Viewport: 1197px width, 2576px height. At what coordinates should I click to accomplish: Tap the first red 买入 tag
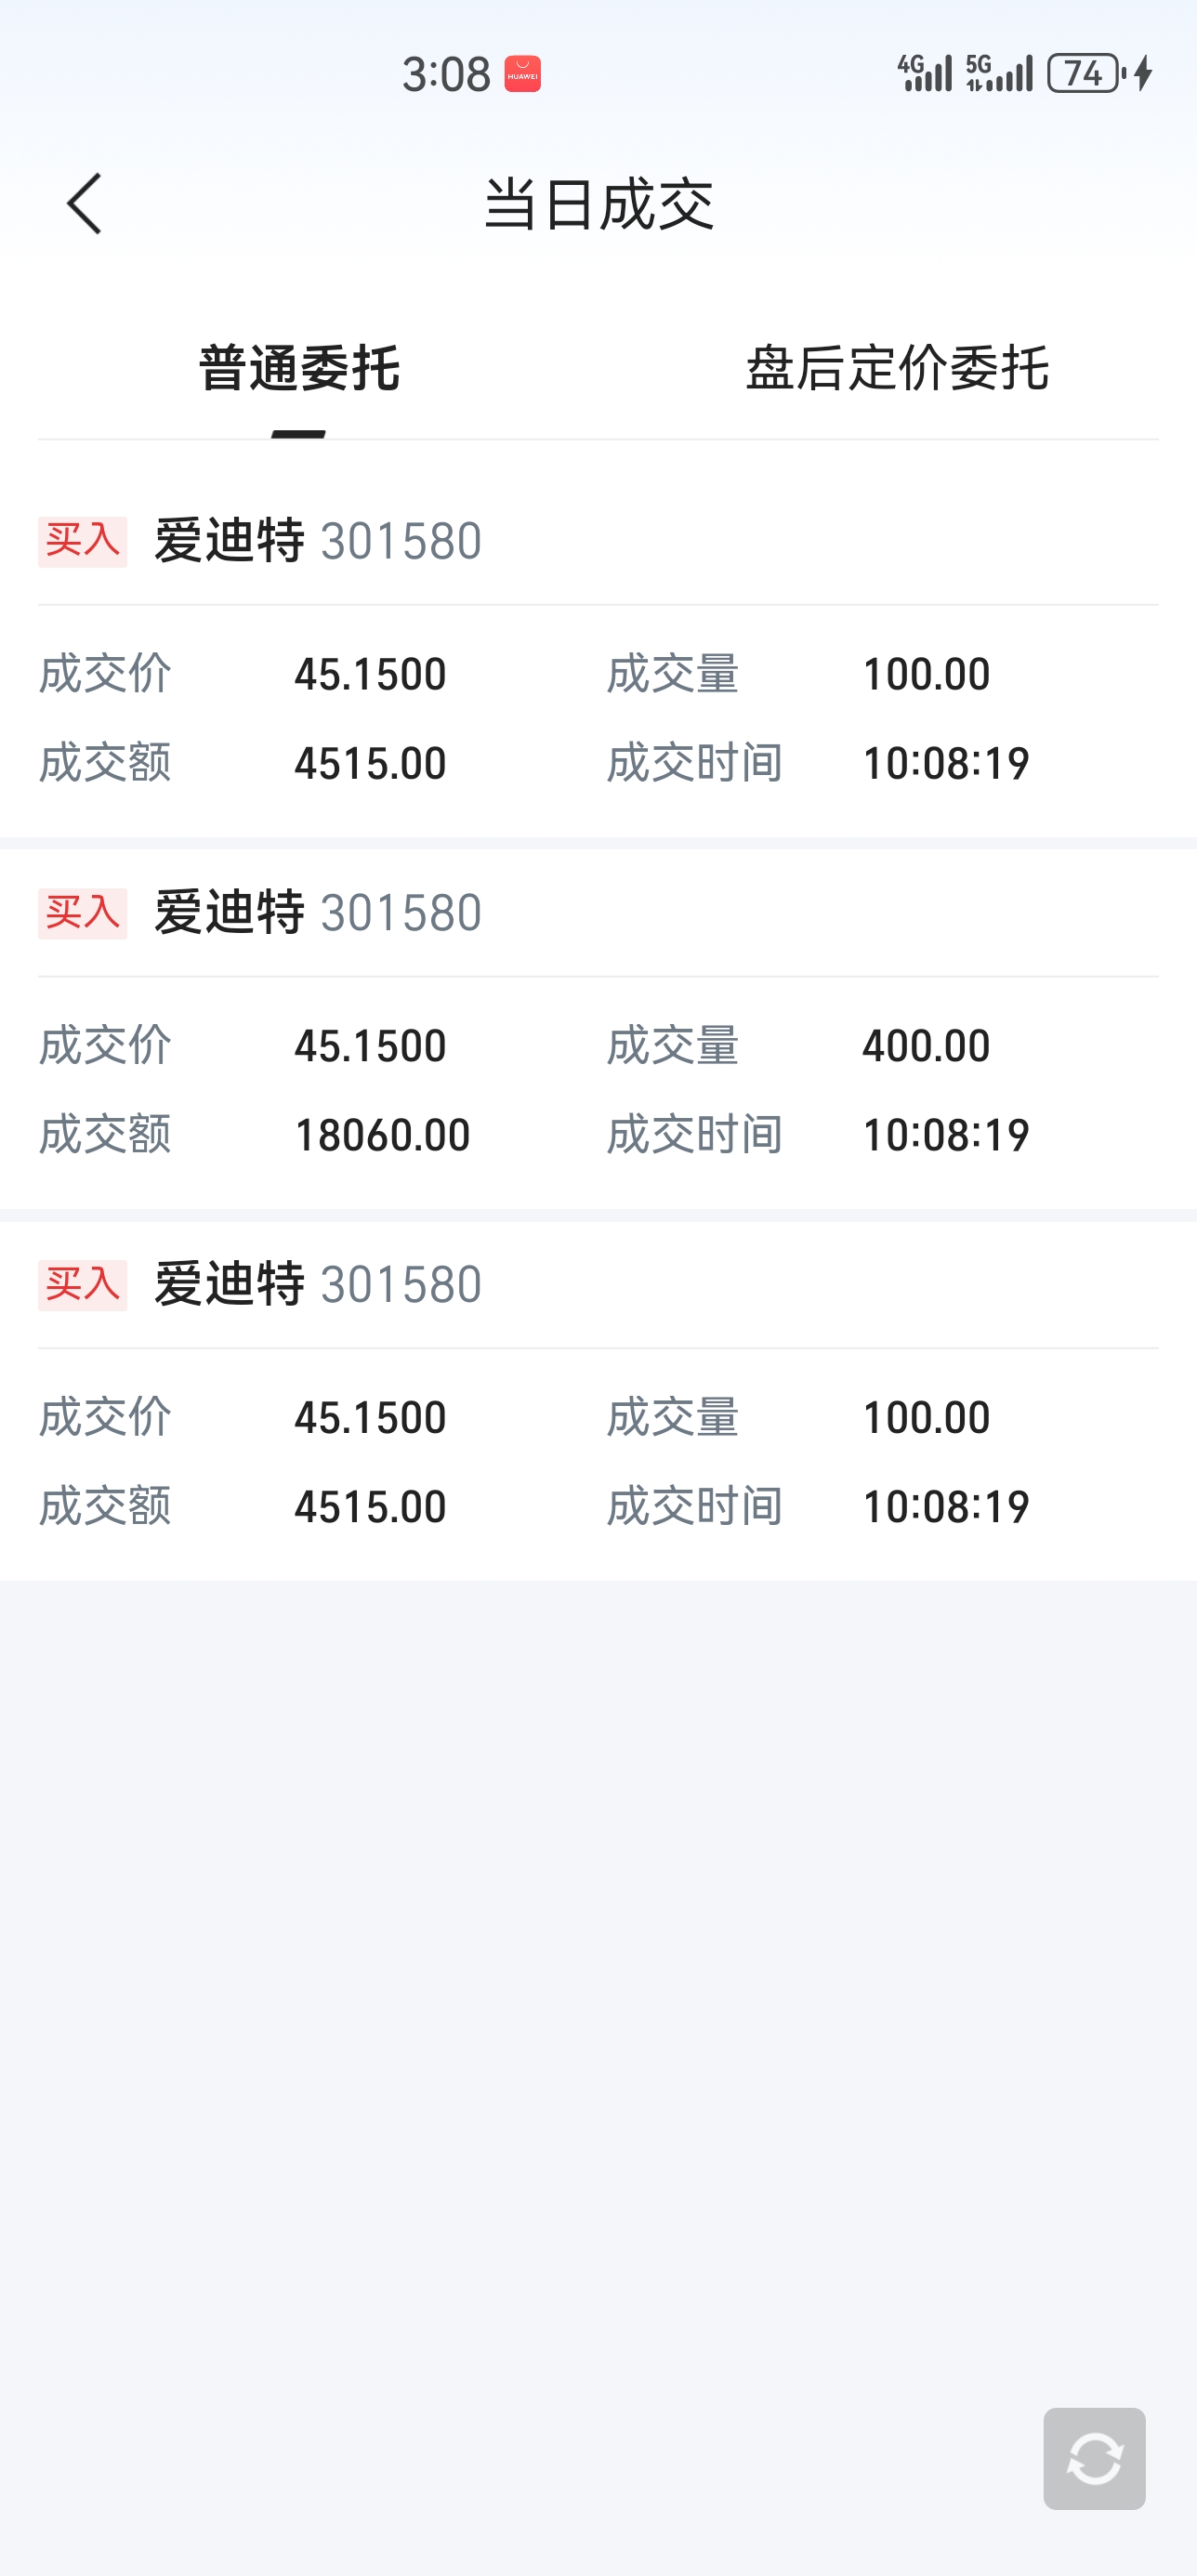83,542
